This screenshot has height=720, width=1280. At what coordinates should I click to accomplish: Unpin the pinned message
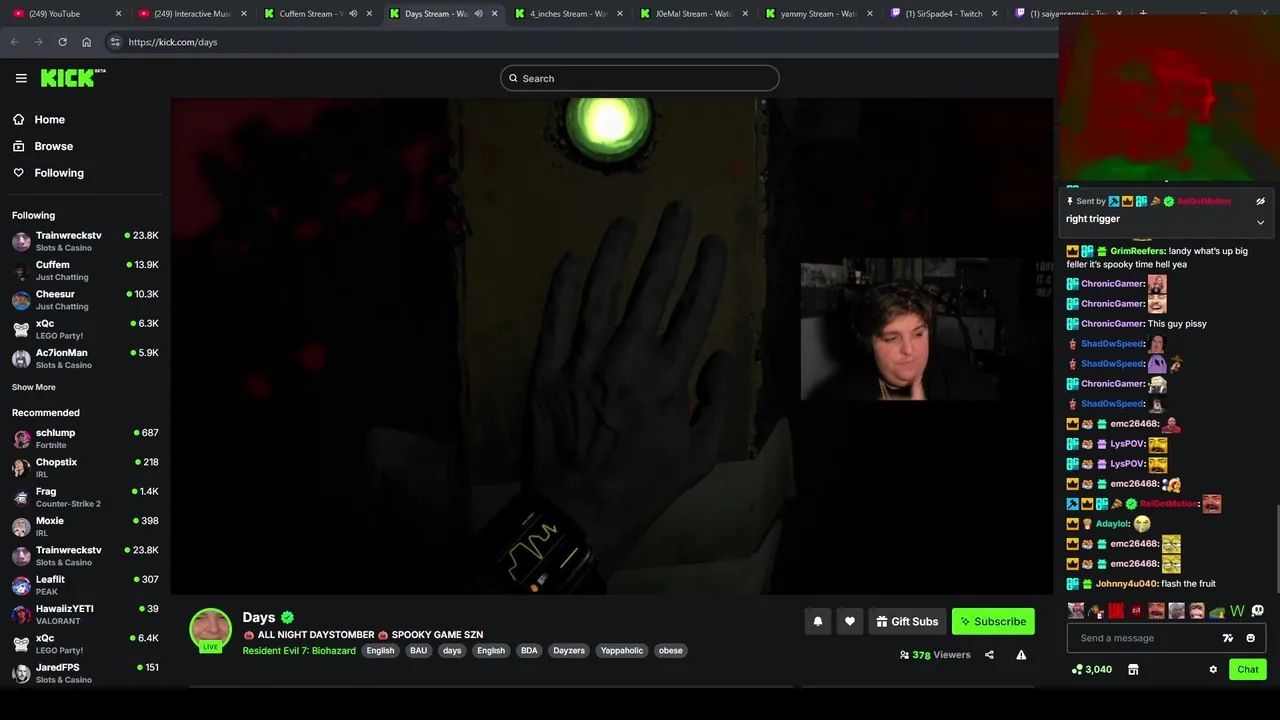1260,201
